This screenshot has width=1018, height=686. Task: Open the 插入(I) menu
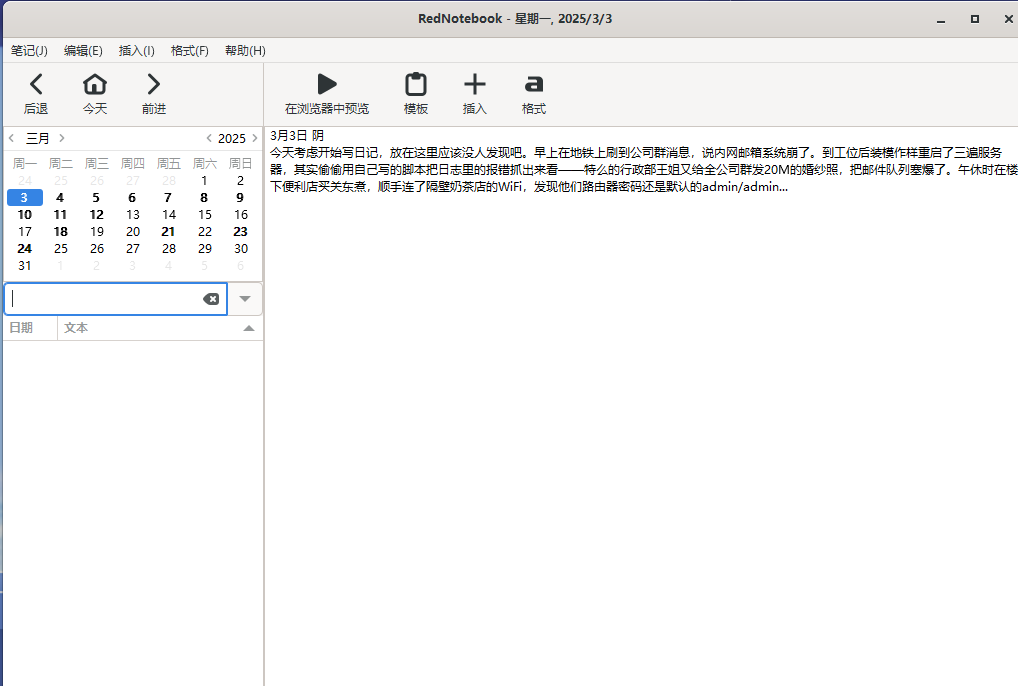(136, 51)
